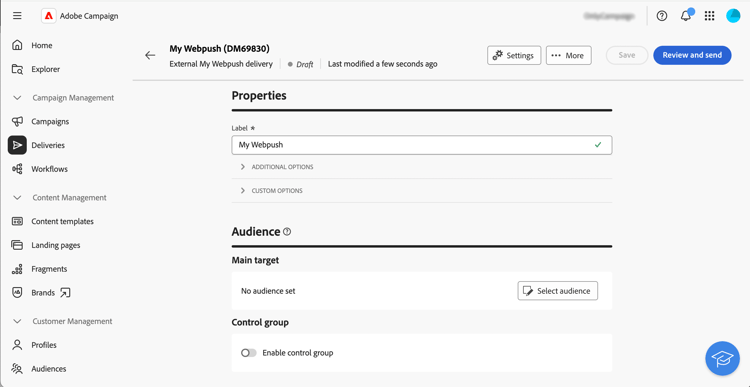Click the Brands external link arrow icon

tap(65, 293)
